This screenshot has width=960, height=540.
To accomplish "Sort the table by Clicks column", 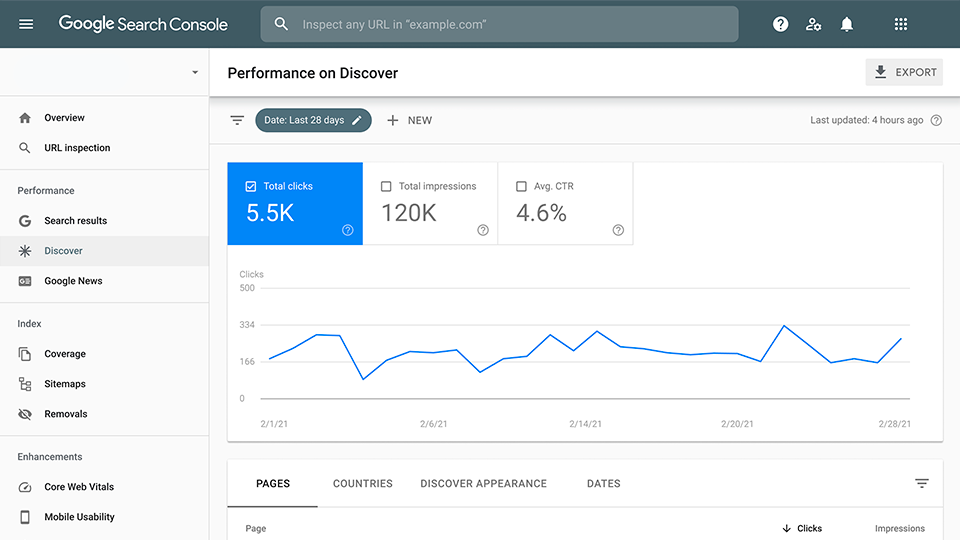I will tap(802, 528).
